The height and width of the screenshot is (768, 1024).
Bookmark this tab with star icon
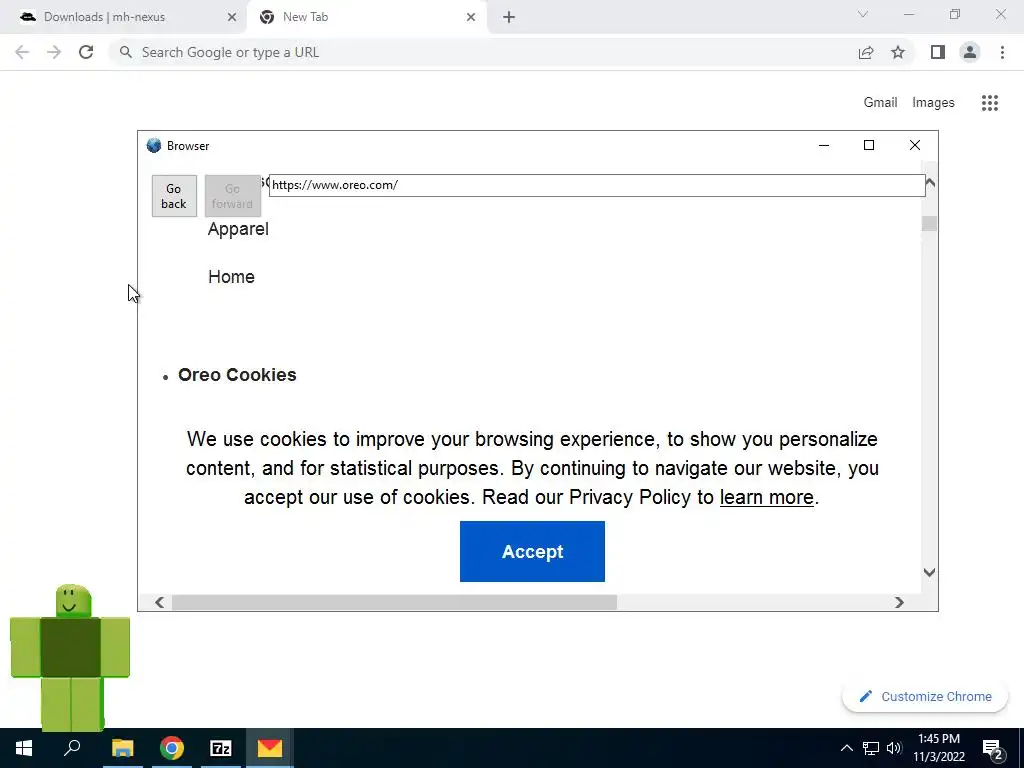point(898,52)
